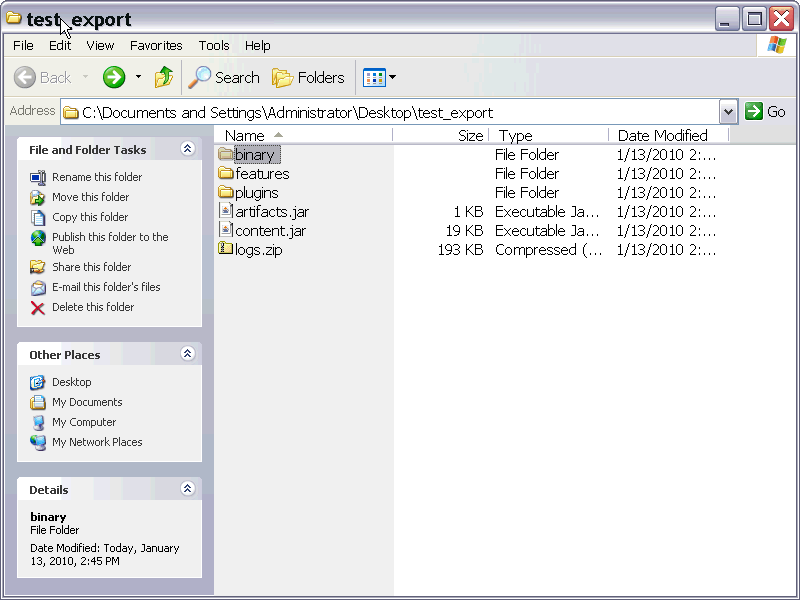Click the green Forward arrow button

click(x=114, y=78)
